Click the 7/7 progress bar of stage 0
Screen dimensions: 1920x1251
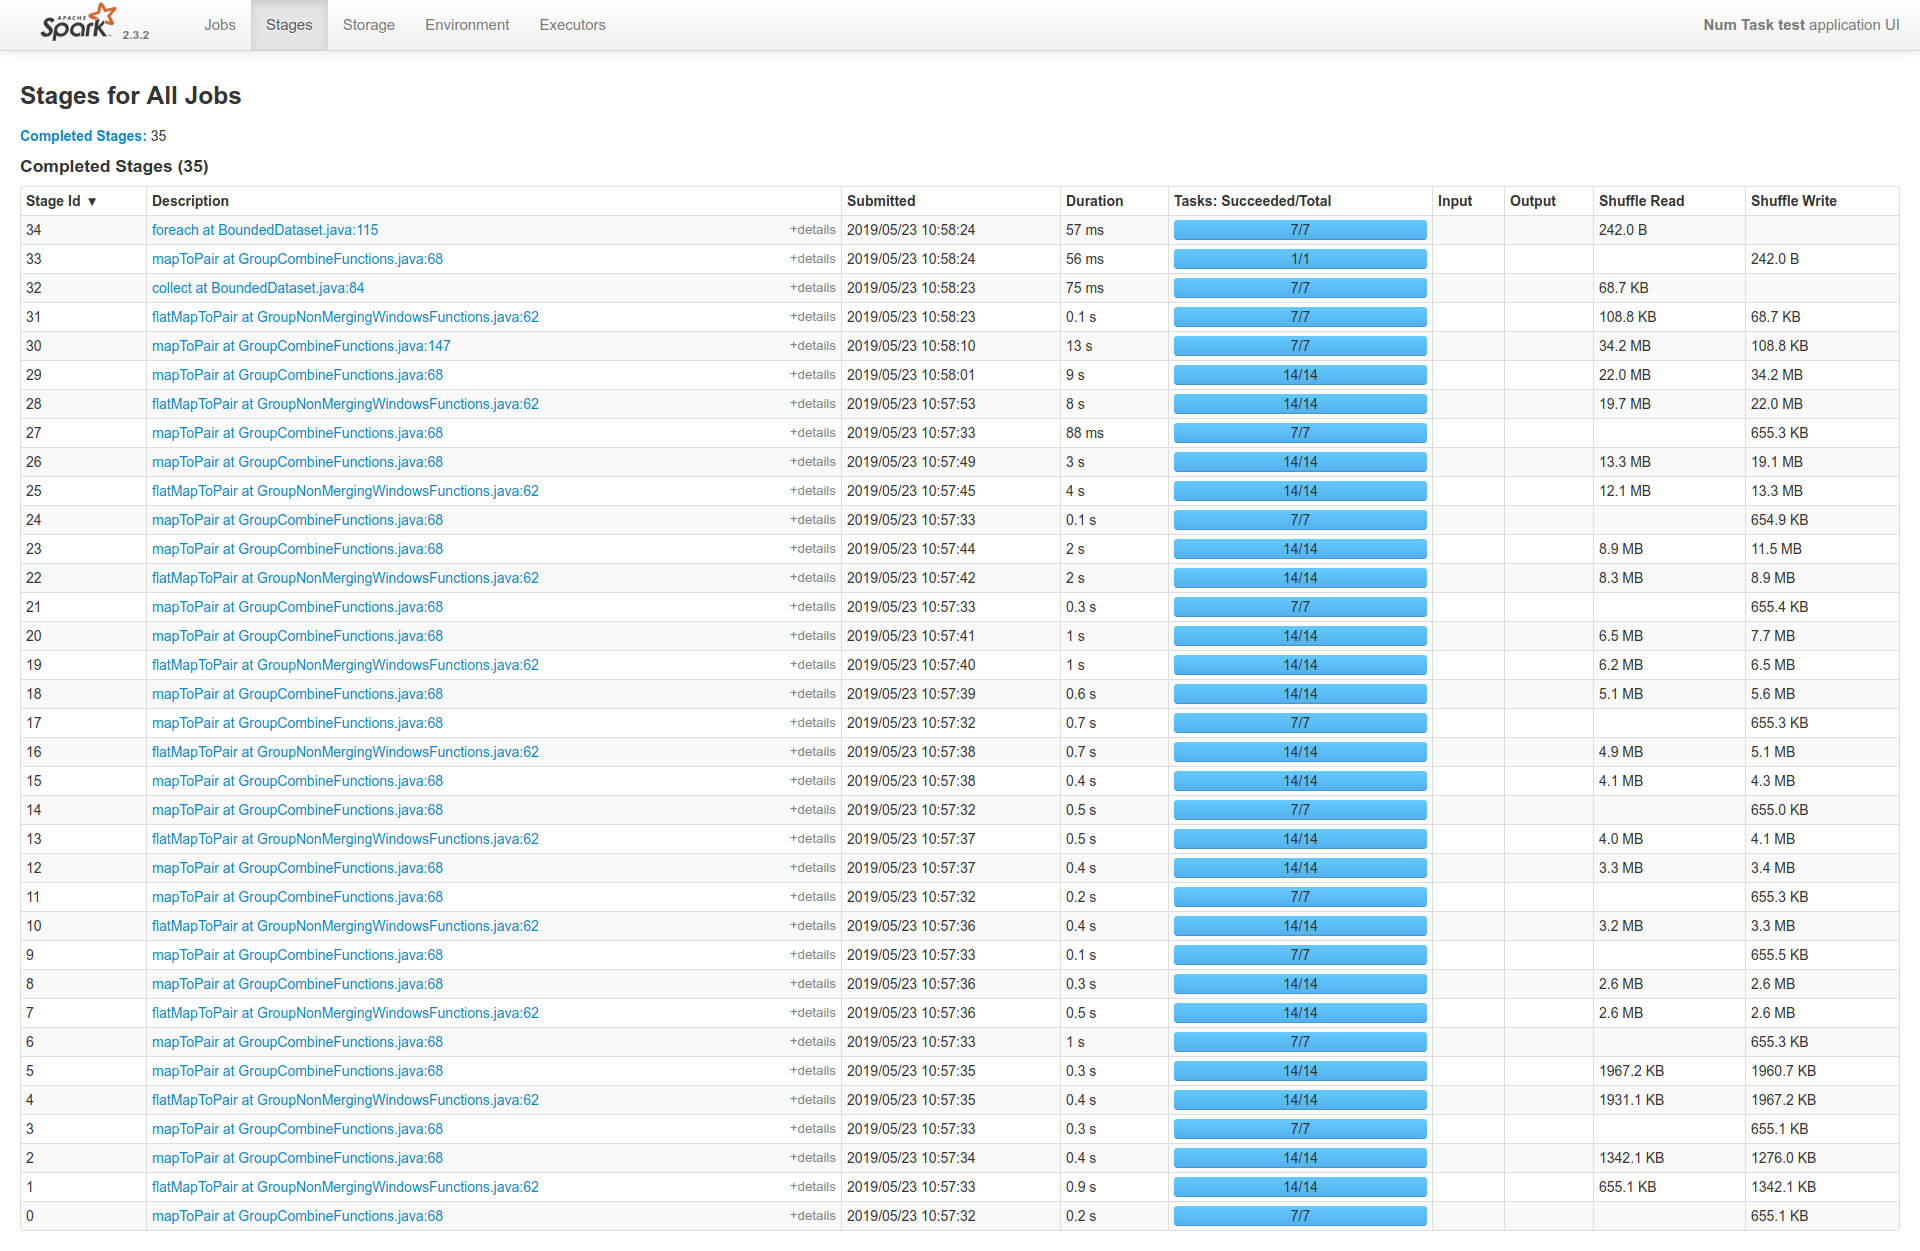pos(1300,1216)
